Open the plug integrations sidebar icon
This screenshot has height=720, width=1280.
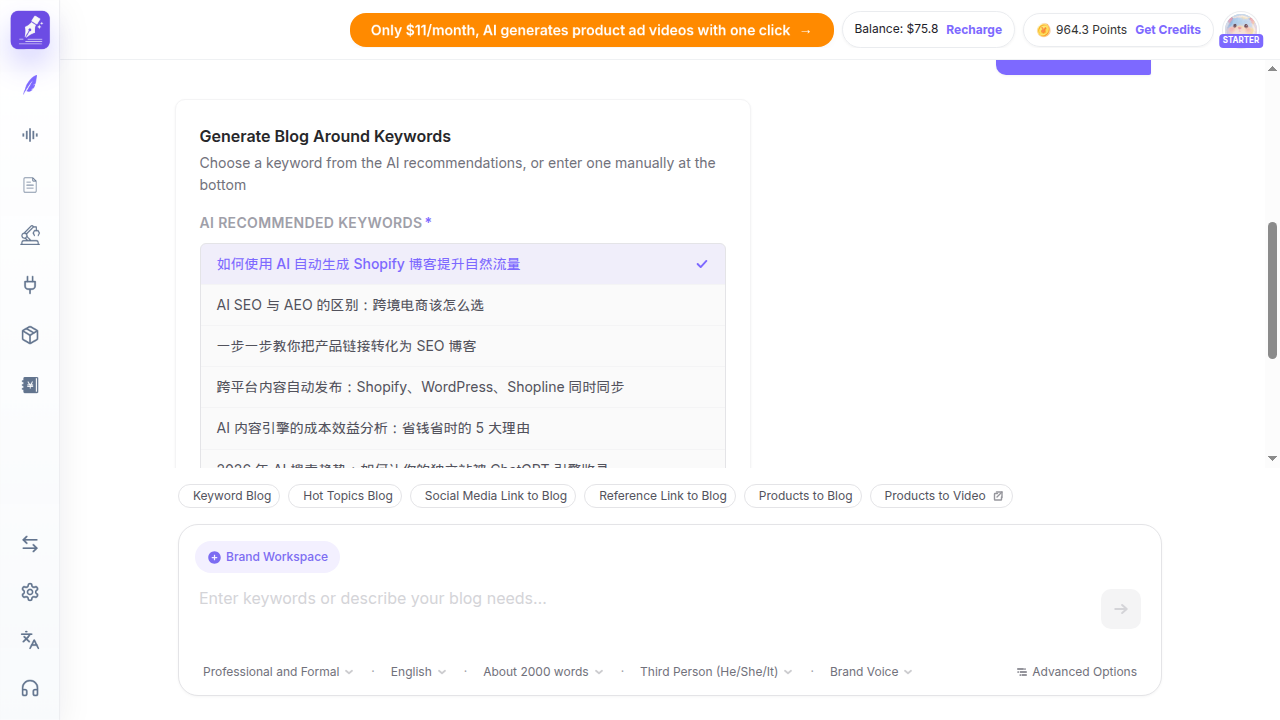click(30, 285)
